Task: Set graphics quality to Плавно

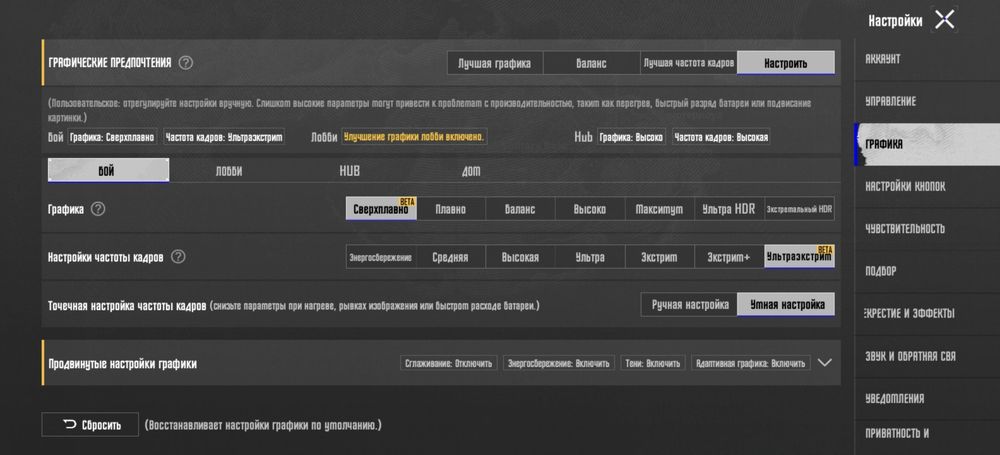Action: pos(451,209)
